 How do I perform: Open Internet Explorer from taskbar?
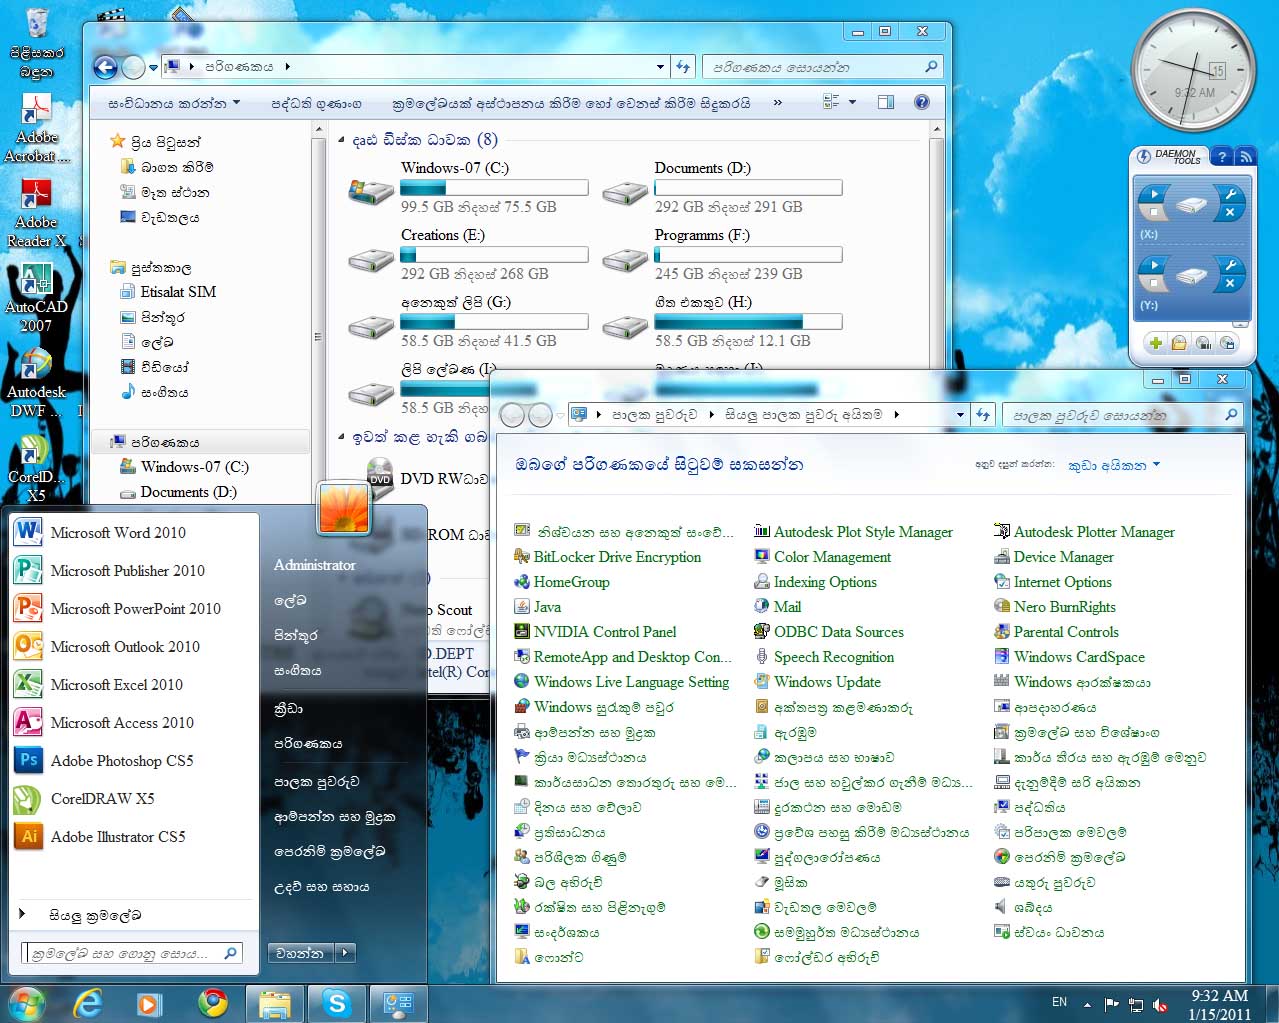(88, 1003)
